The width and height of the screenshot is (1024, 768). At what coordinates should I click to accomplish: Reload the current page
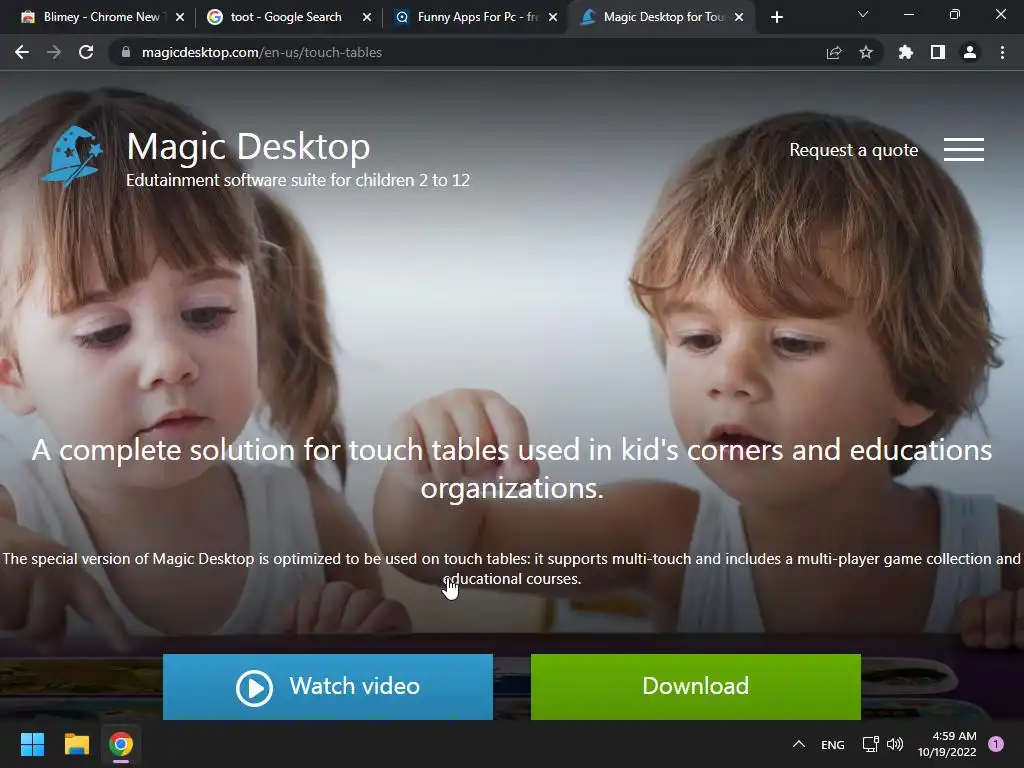click(86, 52)
